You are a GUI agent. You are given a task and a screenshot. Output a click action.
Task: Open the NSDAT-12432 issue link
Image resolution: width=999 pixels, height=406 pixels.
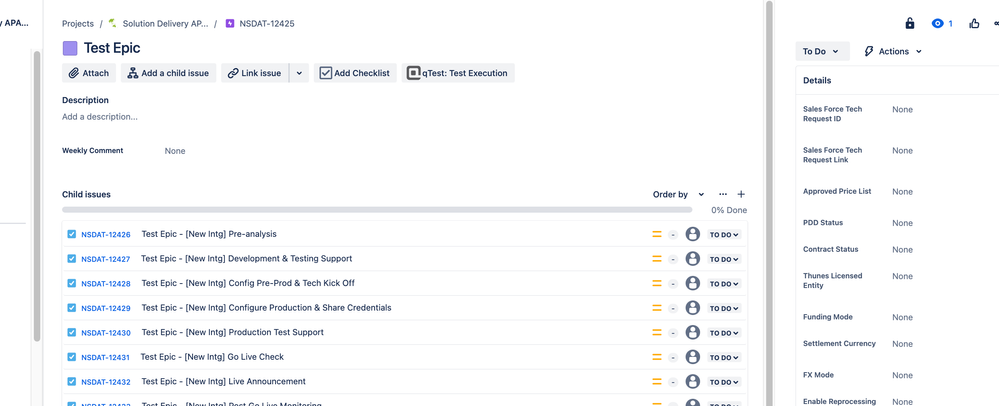[106, 382]
